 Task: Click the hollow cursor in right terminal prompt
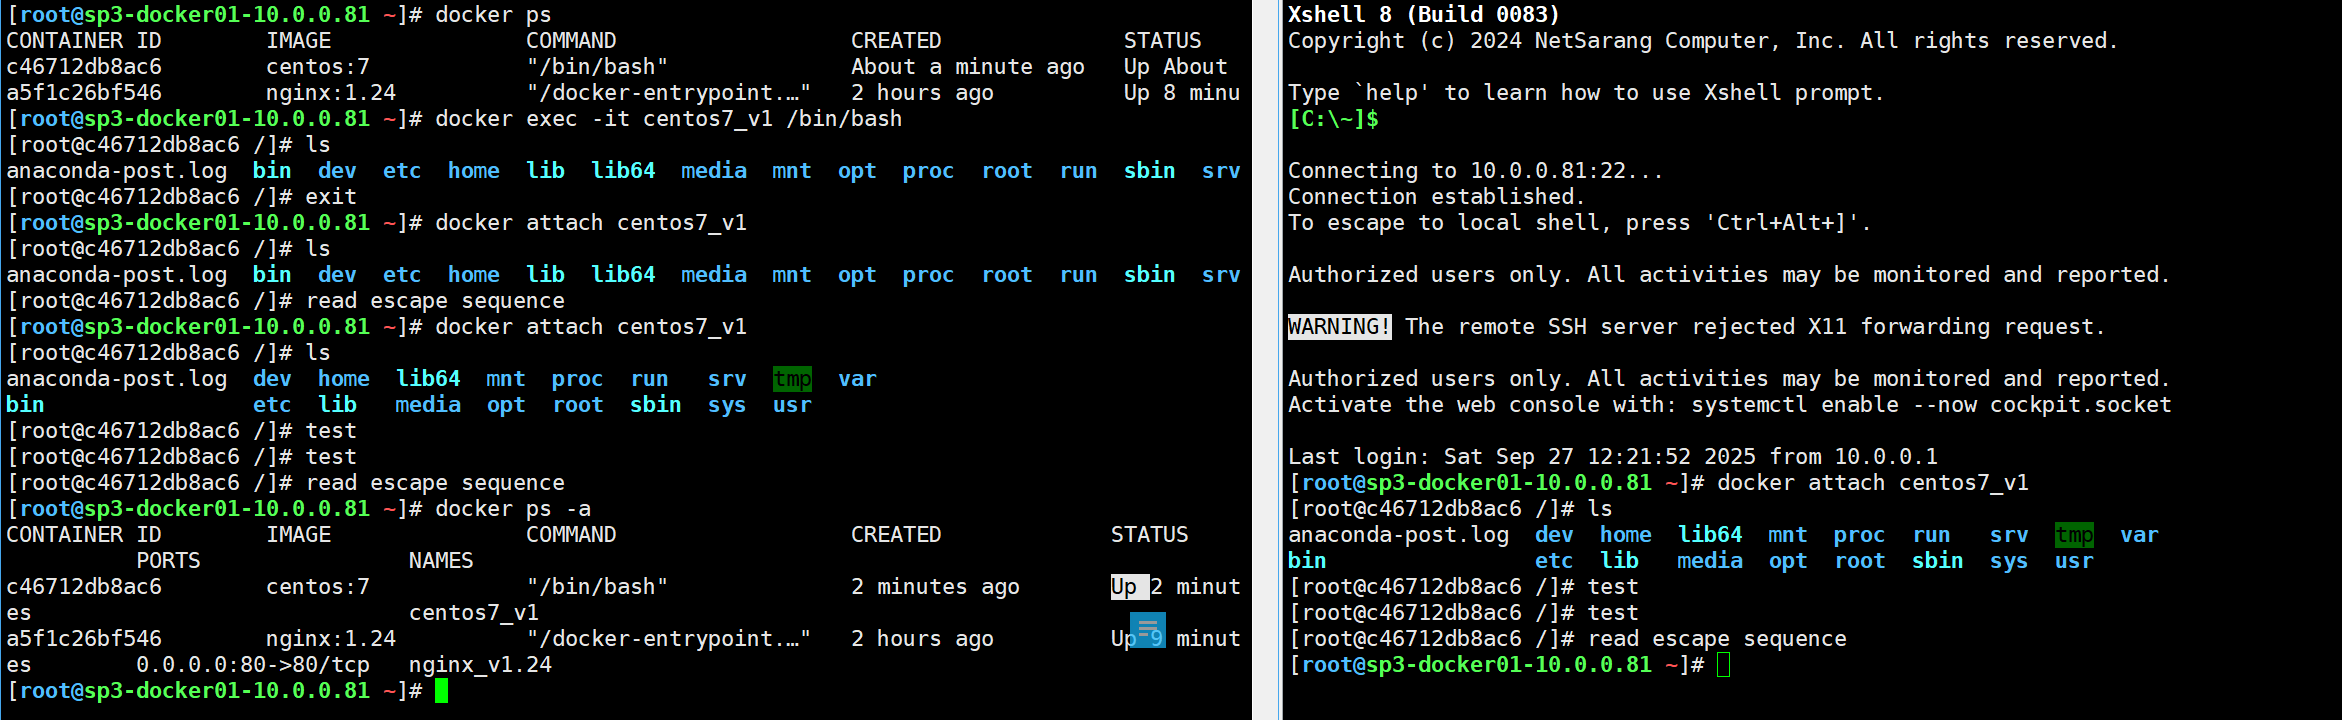(x=1722, y=665)
